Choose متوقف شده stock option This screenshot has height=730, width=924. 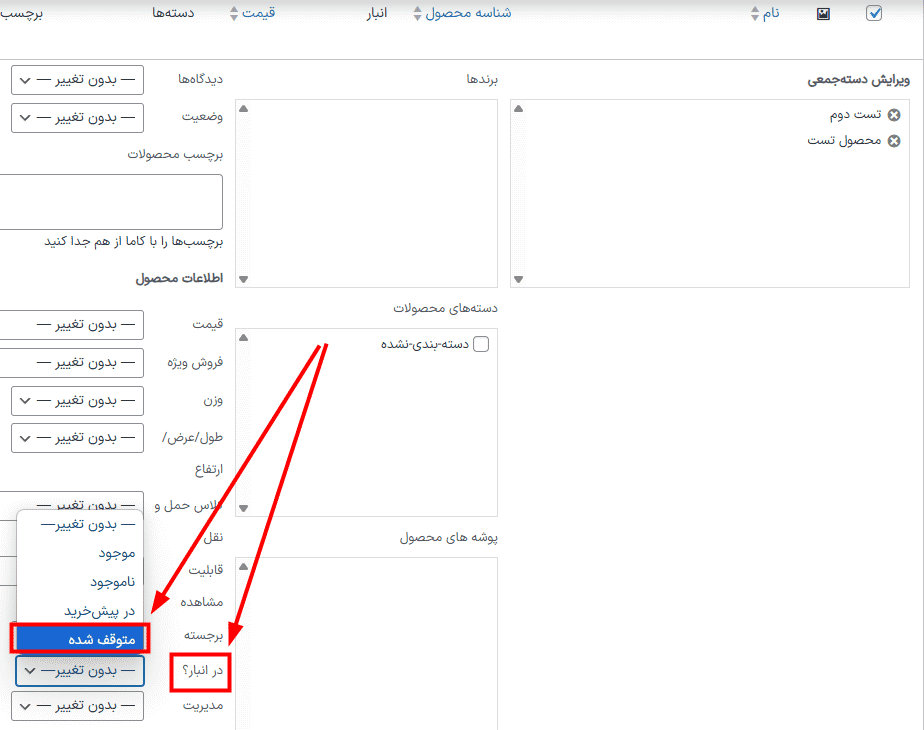click(80, 639)
